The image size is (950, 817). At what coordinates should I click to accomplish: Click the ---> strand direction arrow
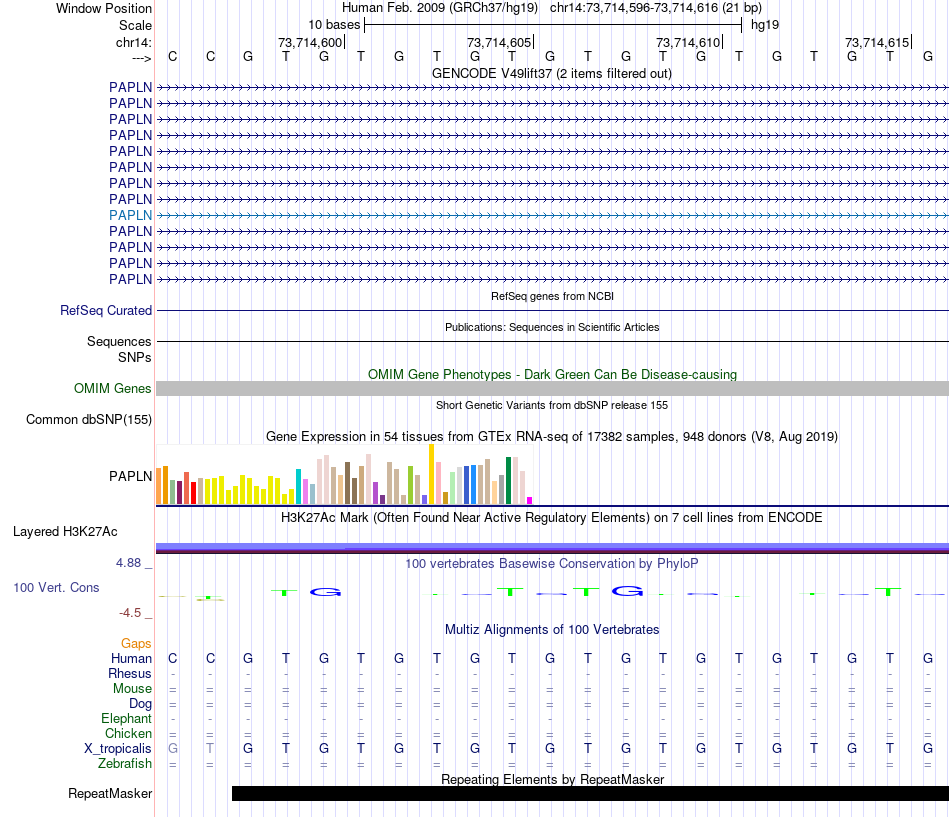pos(142,58)
